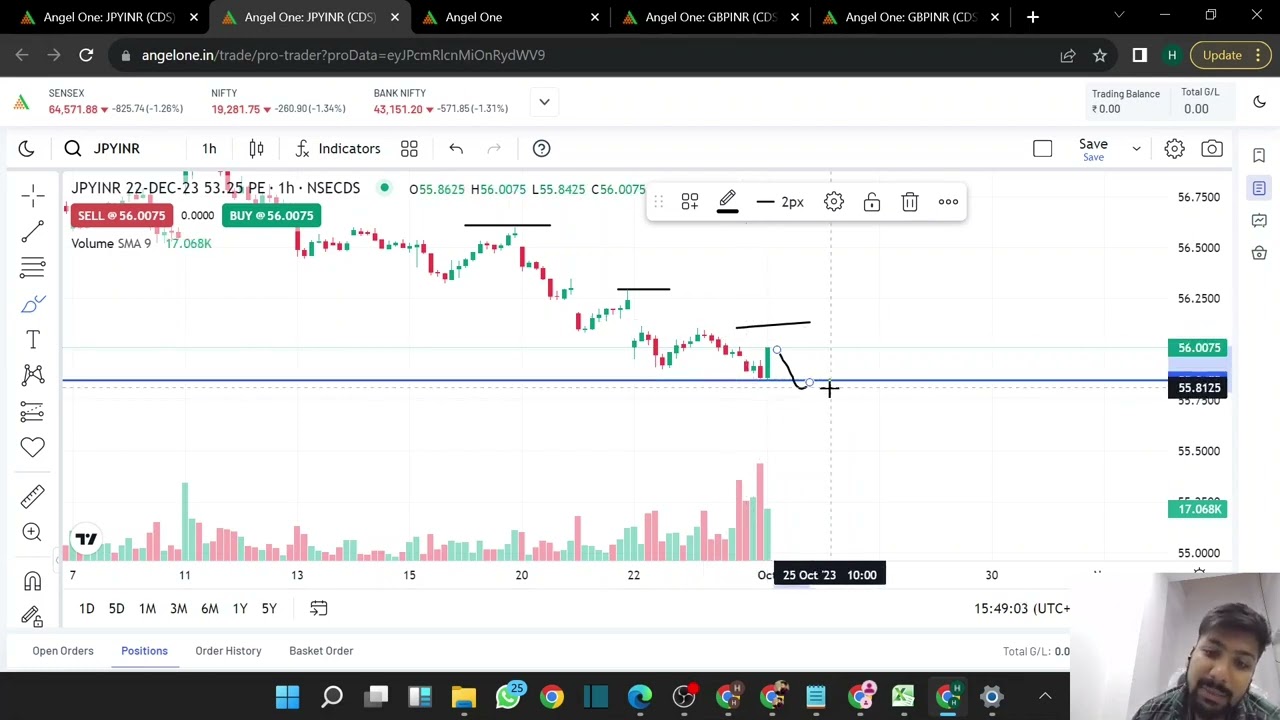Open chart settings gear in top toolbar

click(x=1174, y=148)
